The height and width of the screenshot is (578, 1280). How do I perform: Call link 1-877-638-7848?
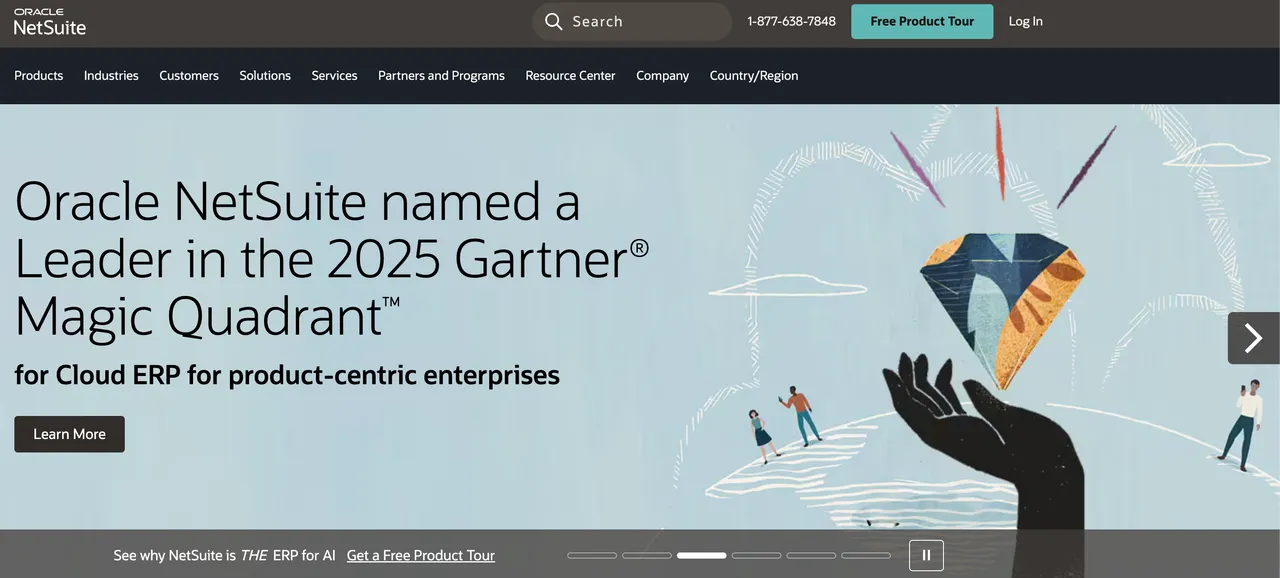tap(791, 21)
